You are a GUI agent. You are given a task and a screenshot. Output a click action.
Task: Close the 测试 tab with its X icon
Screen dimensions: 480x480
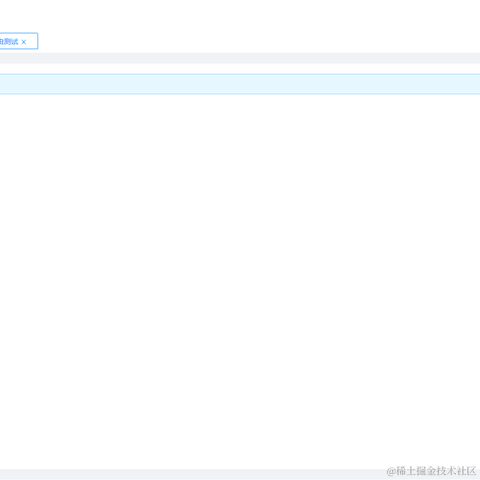pos(24,42)
